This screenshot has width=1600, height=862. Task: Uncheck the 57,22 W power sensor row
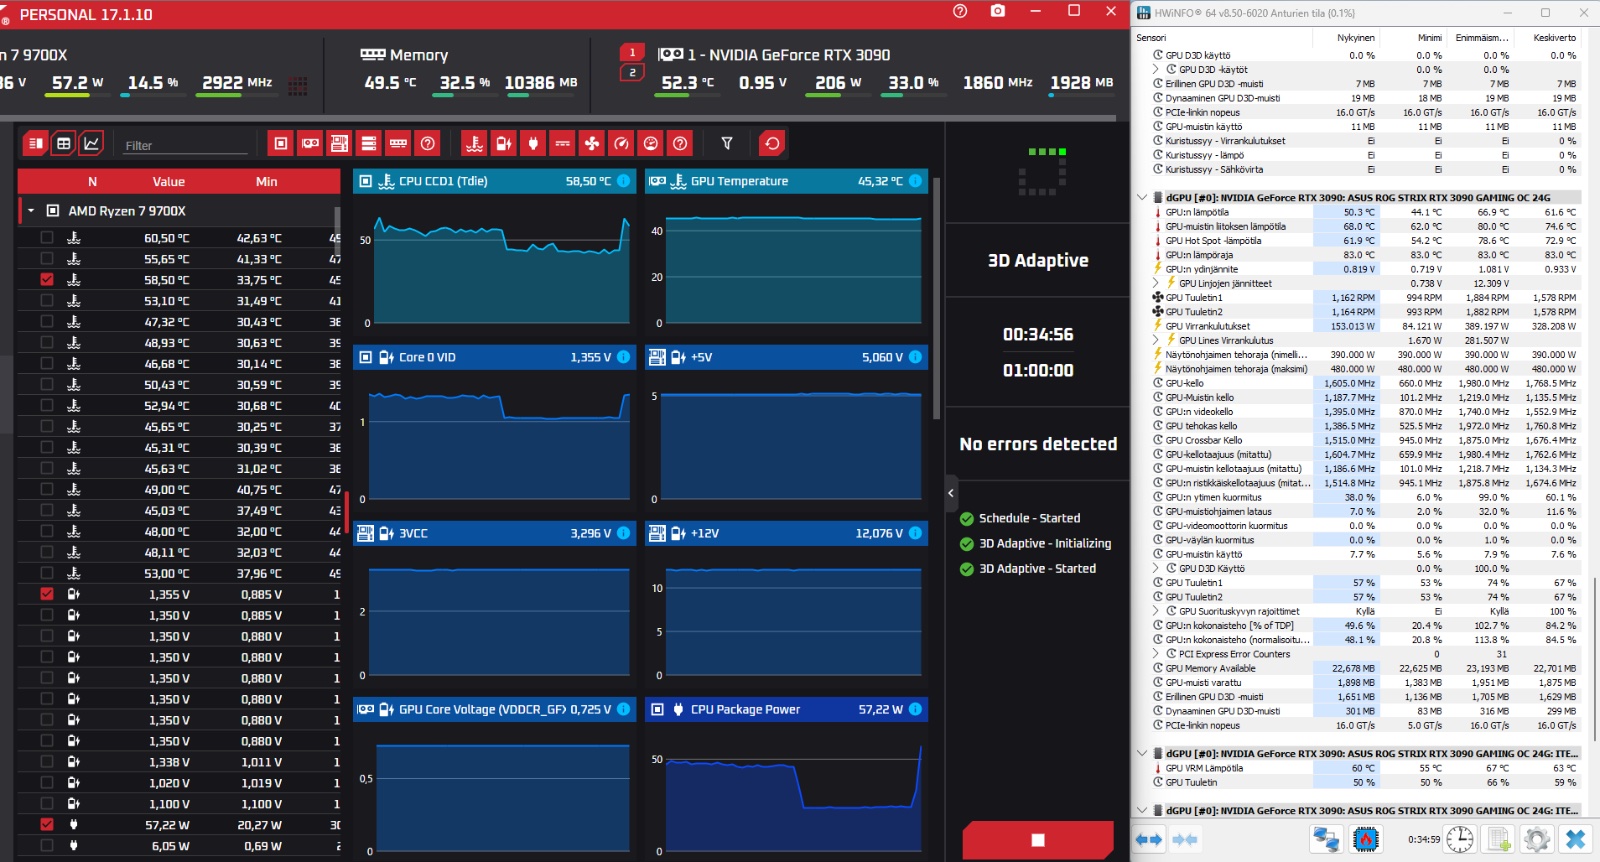(47, 825)
